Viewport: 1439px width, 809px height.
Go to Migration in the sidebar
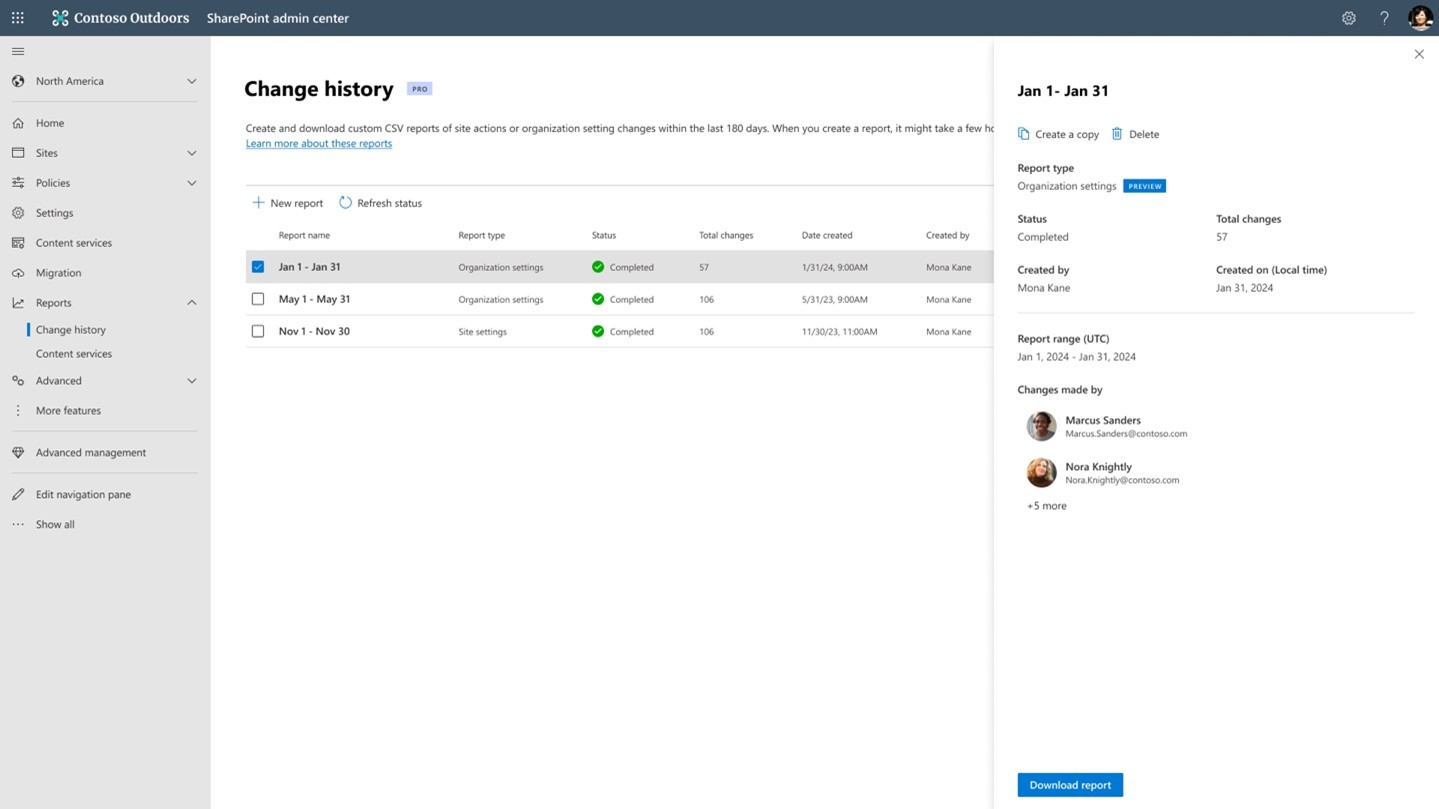pos(58,273)
